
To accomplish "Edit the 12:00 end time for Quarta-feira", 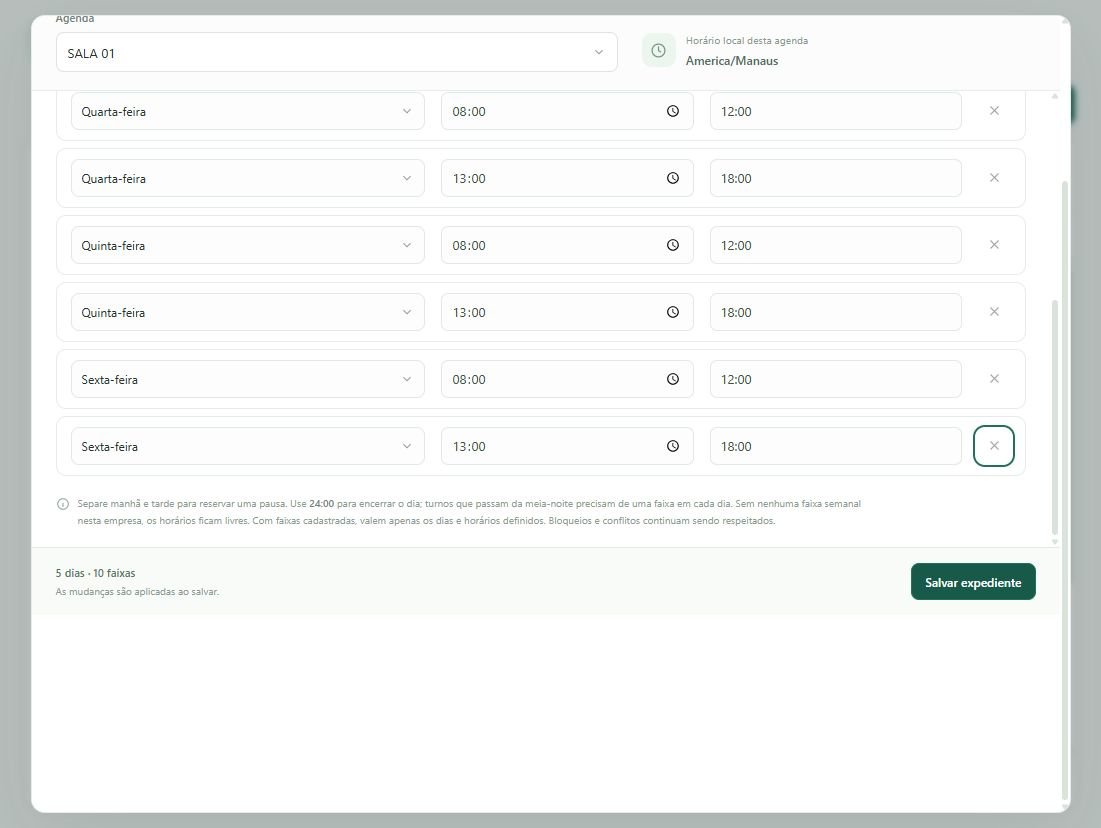I will [836, 111].
